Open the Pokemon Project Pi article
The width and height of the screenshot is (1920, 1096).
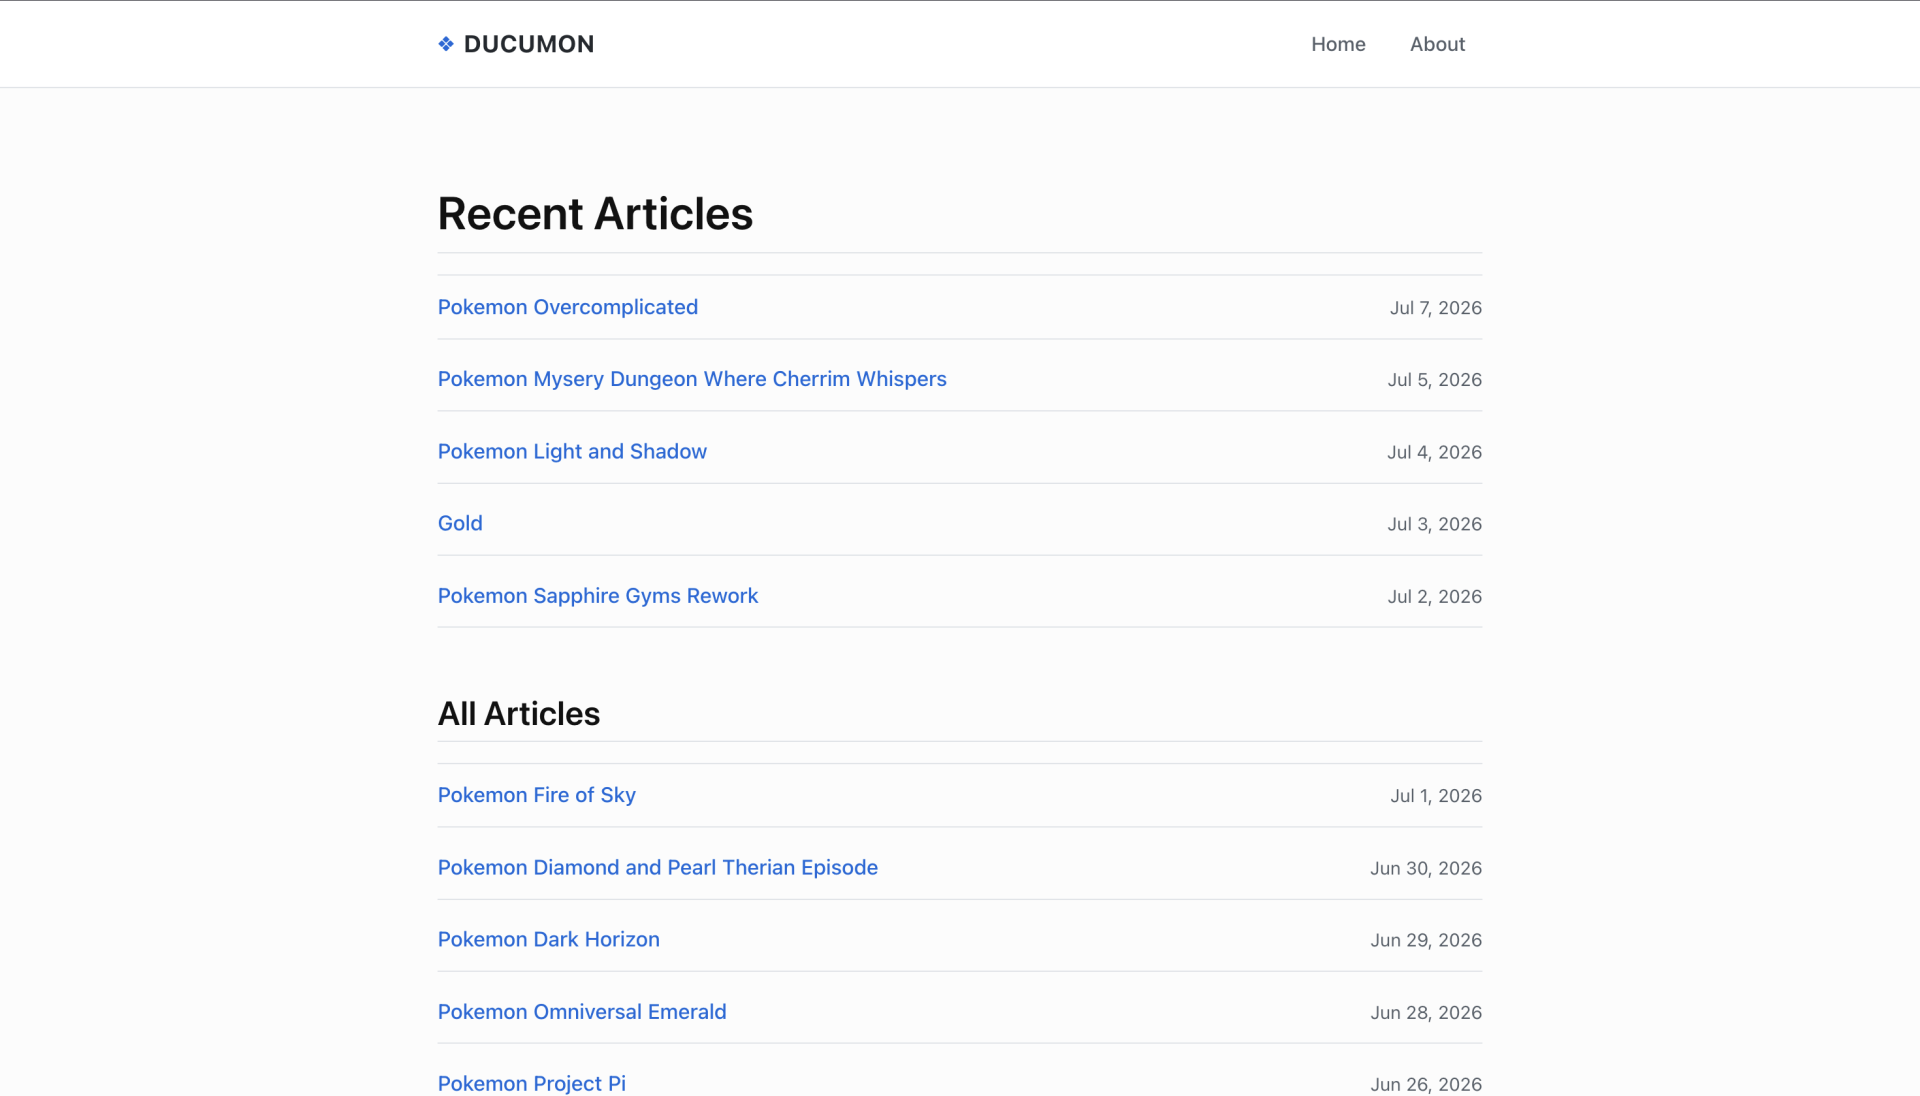(x=532, y=1084)
